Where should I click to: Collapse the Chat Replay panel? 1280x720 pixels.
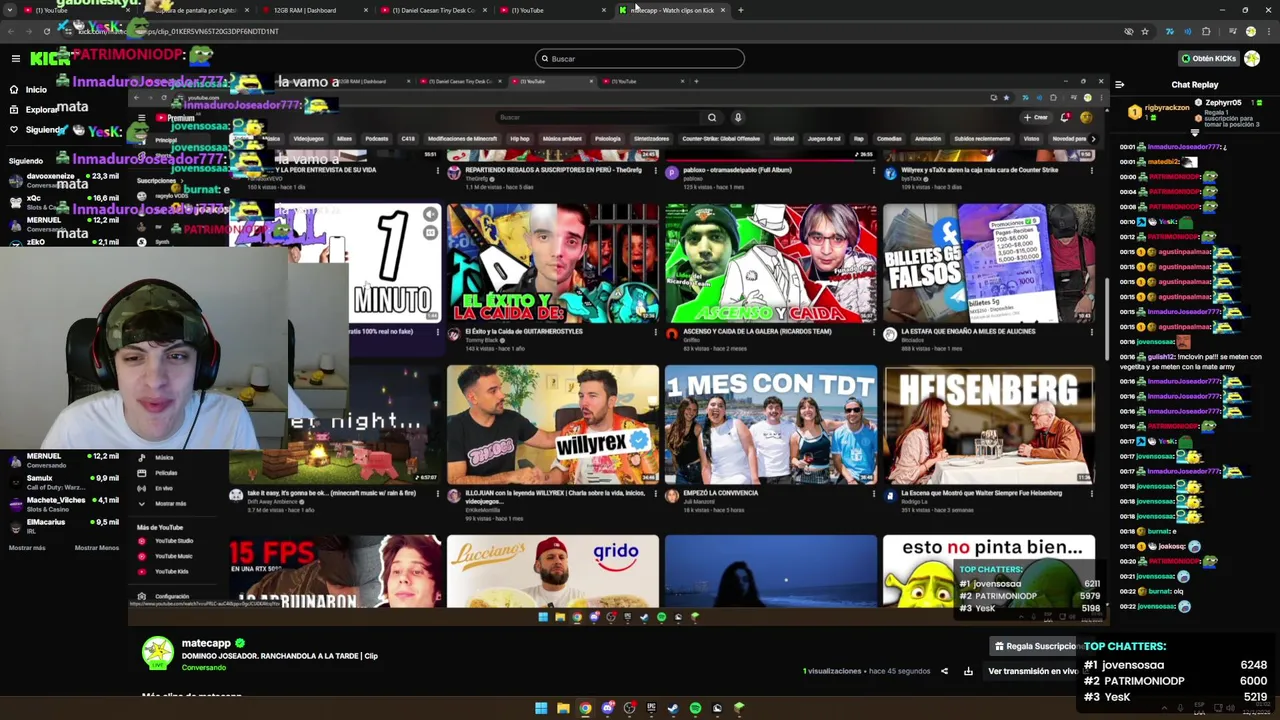click(x=1119, y=85)
